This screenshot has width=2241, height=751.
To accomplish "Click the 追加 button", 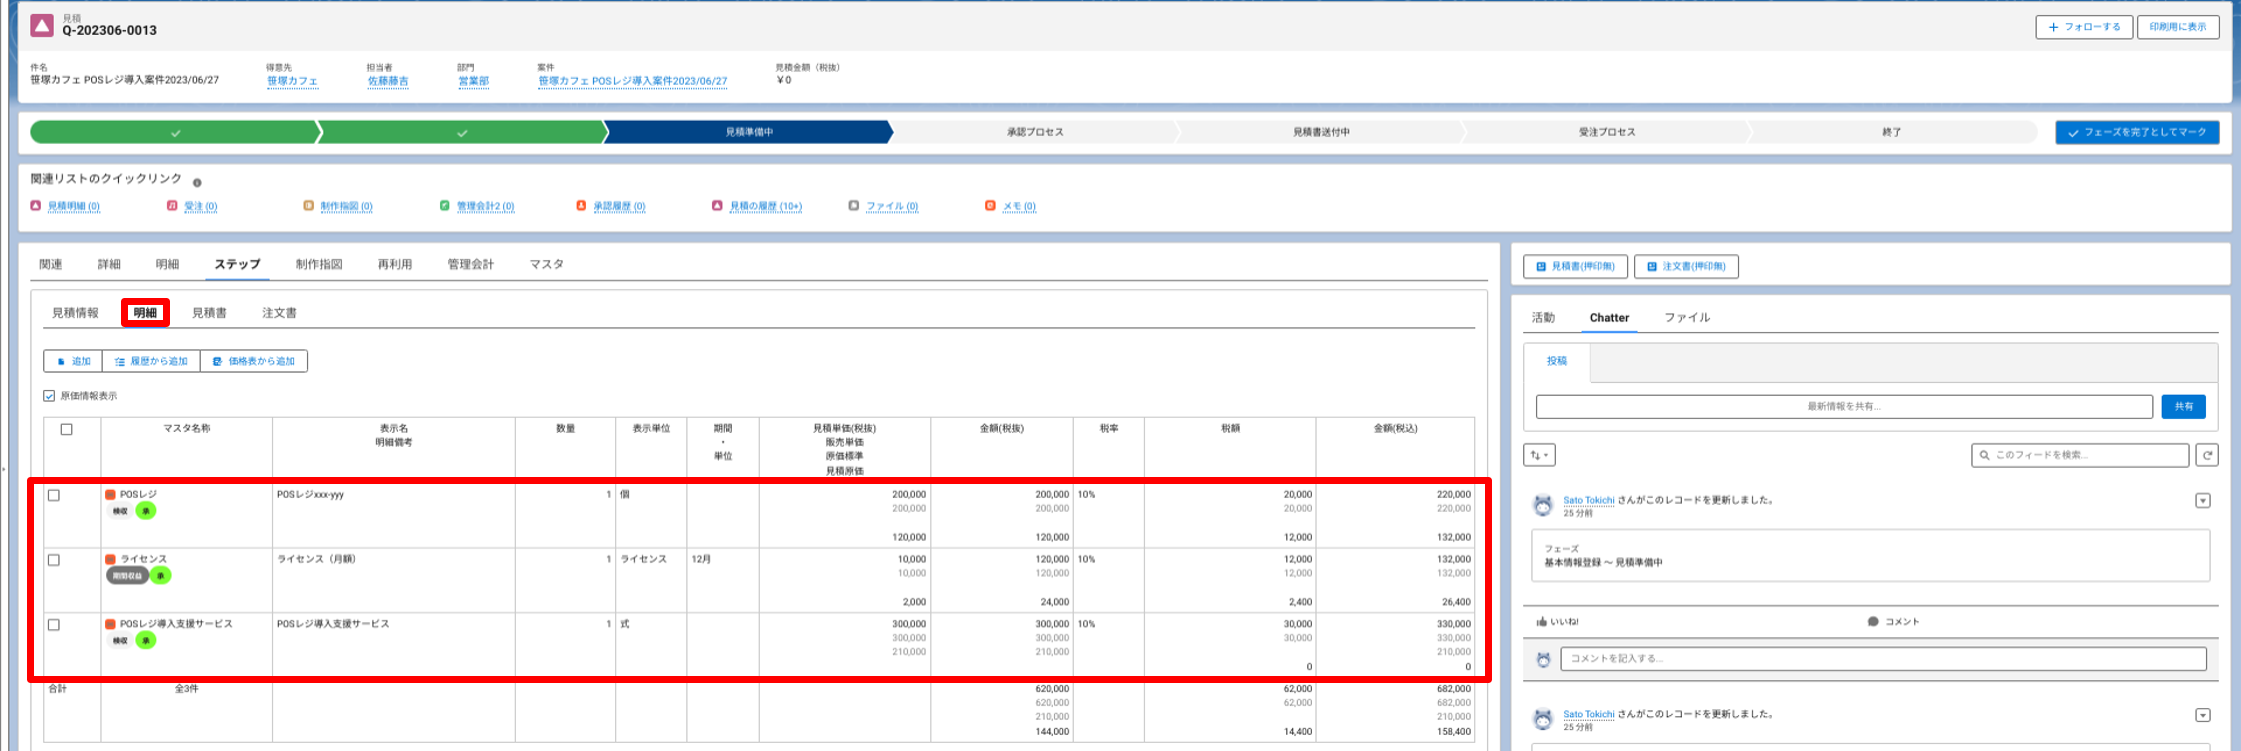I will pyautogui.click(x=74, y=361).
